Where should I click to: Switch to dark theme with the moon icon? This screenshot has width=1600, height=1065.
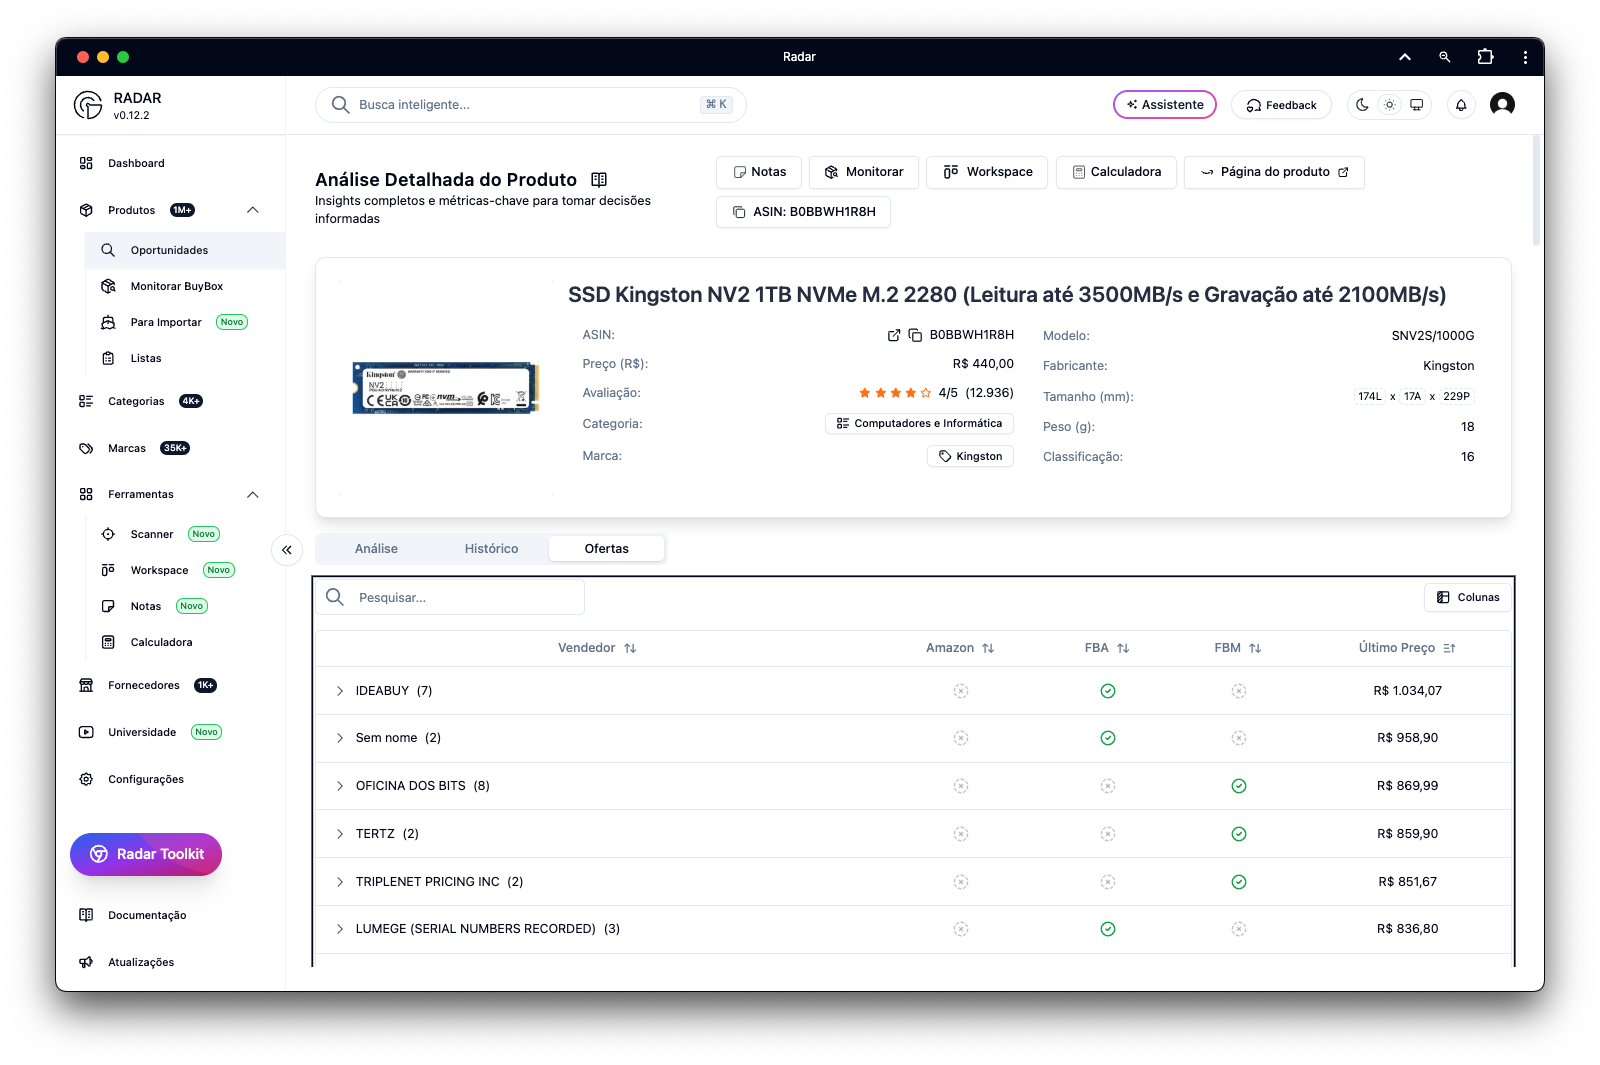coord(1362,105)
